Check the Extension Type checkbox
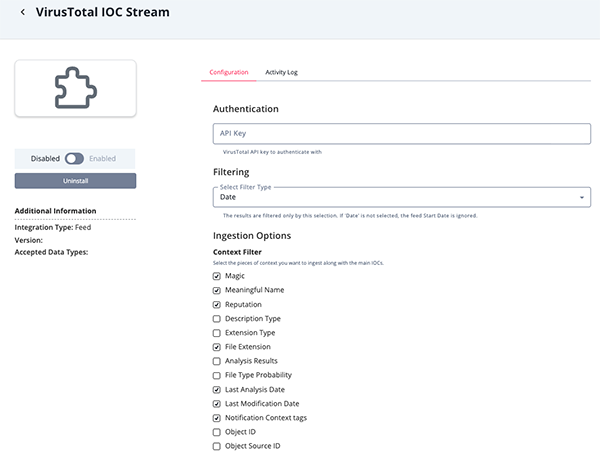Viewport: 600px width, 454px height. tap(217, 333)
